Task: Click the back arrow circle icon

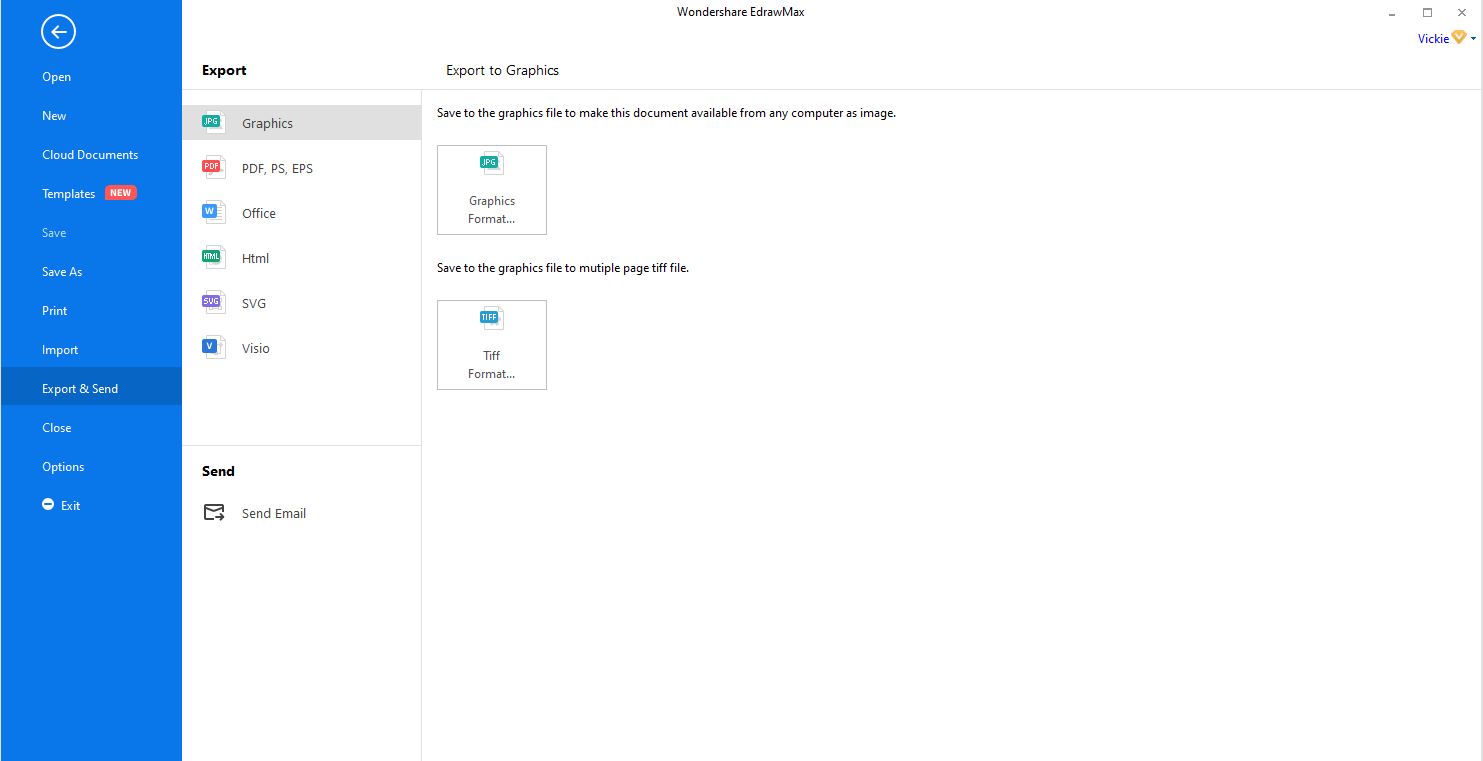Action: point(58,32)
